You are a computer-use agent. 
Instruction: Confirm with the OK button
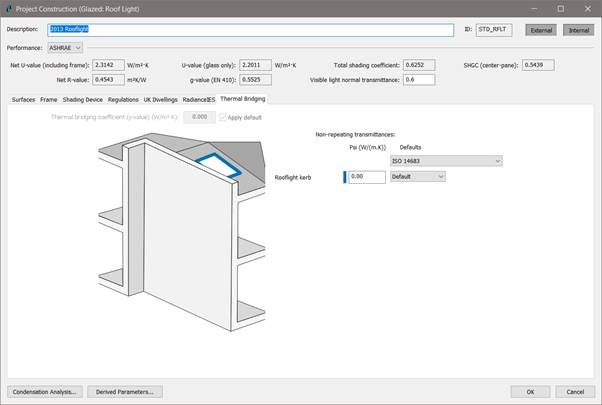coord(530,391)
